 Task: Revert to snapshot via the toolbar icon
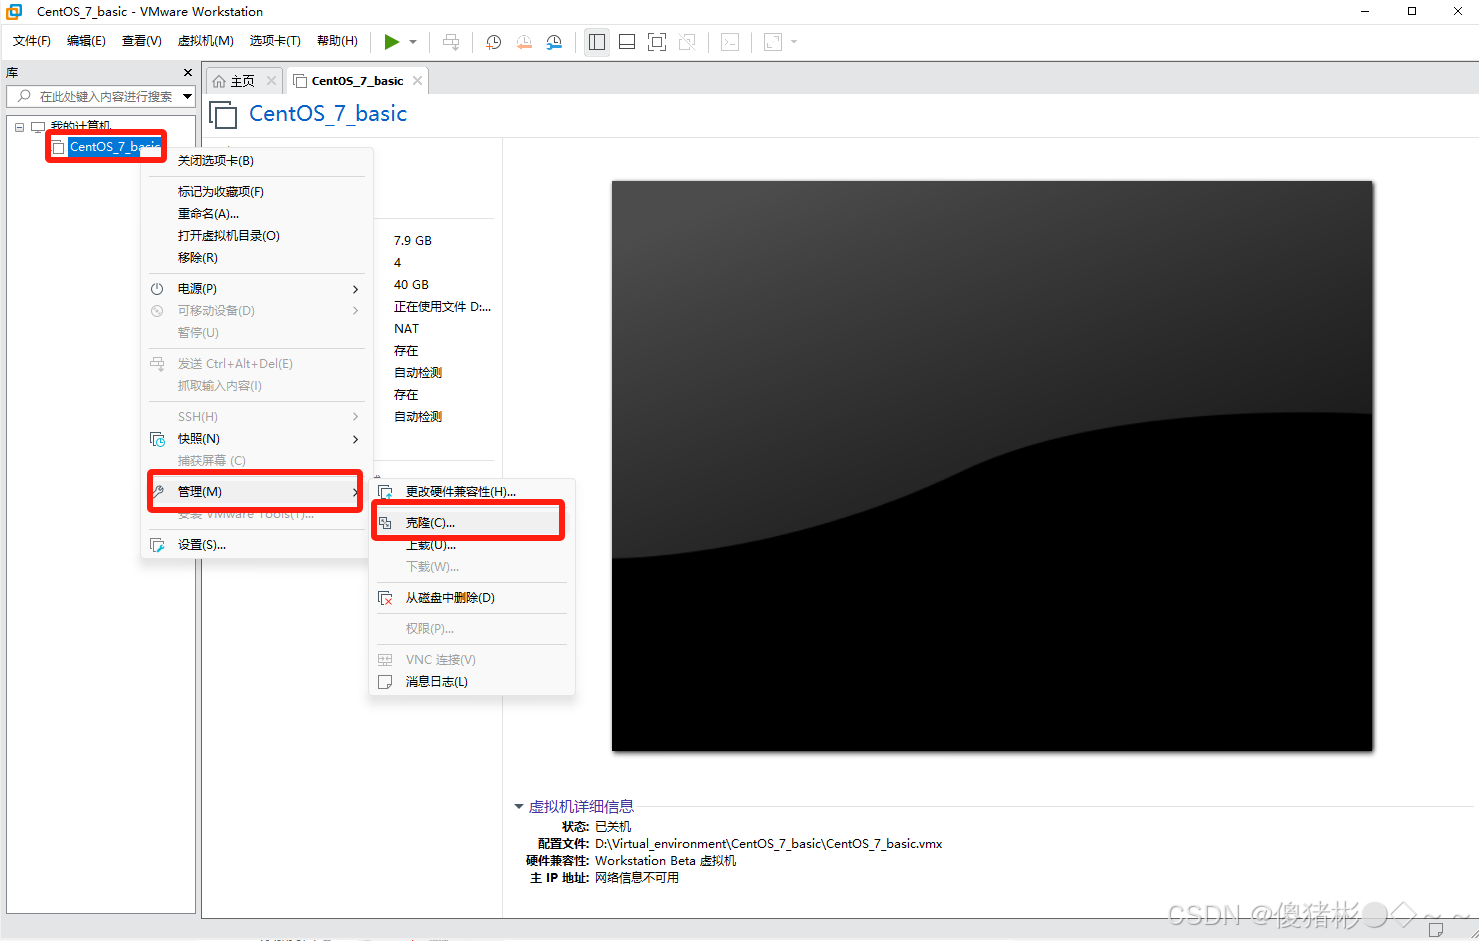[524, 42]
